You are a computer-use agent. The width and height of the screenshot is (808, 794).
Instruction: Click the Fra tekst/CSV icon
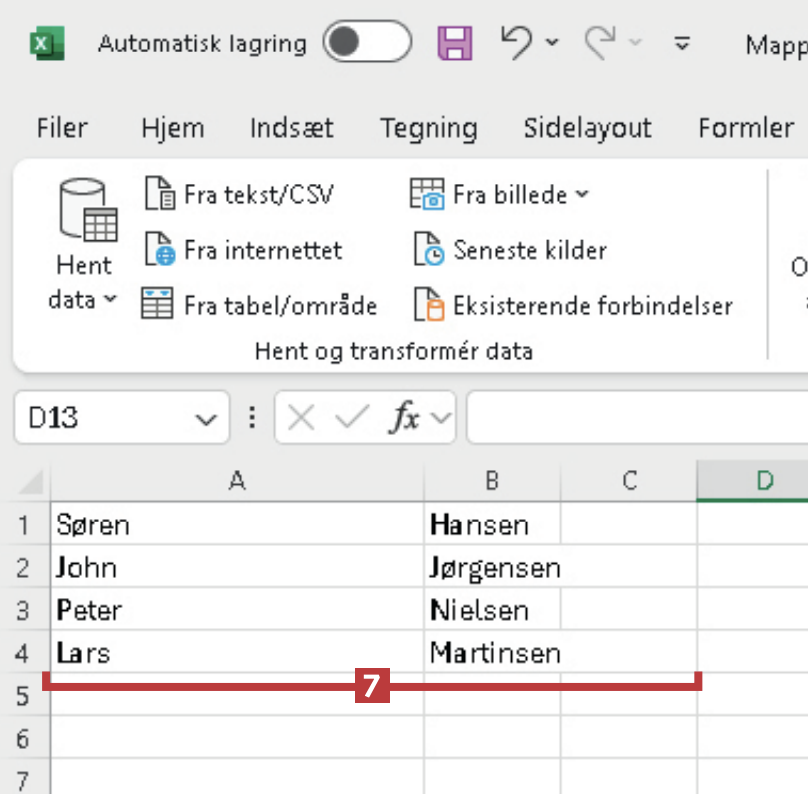point(160,194)
